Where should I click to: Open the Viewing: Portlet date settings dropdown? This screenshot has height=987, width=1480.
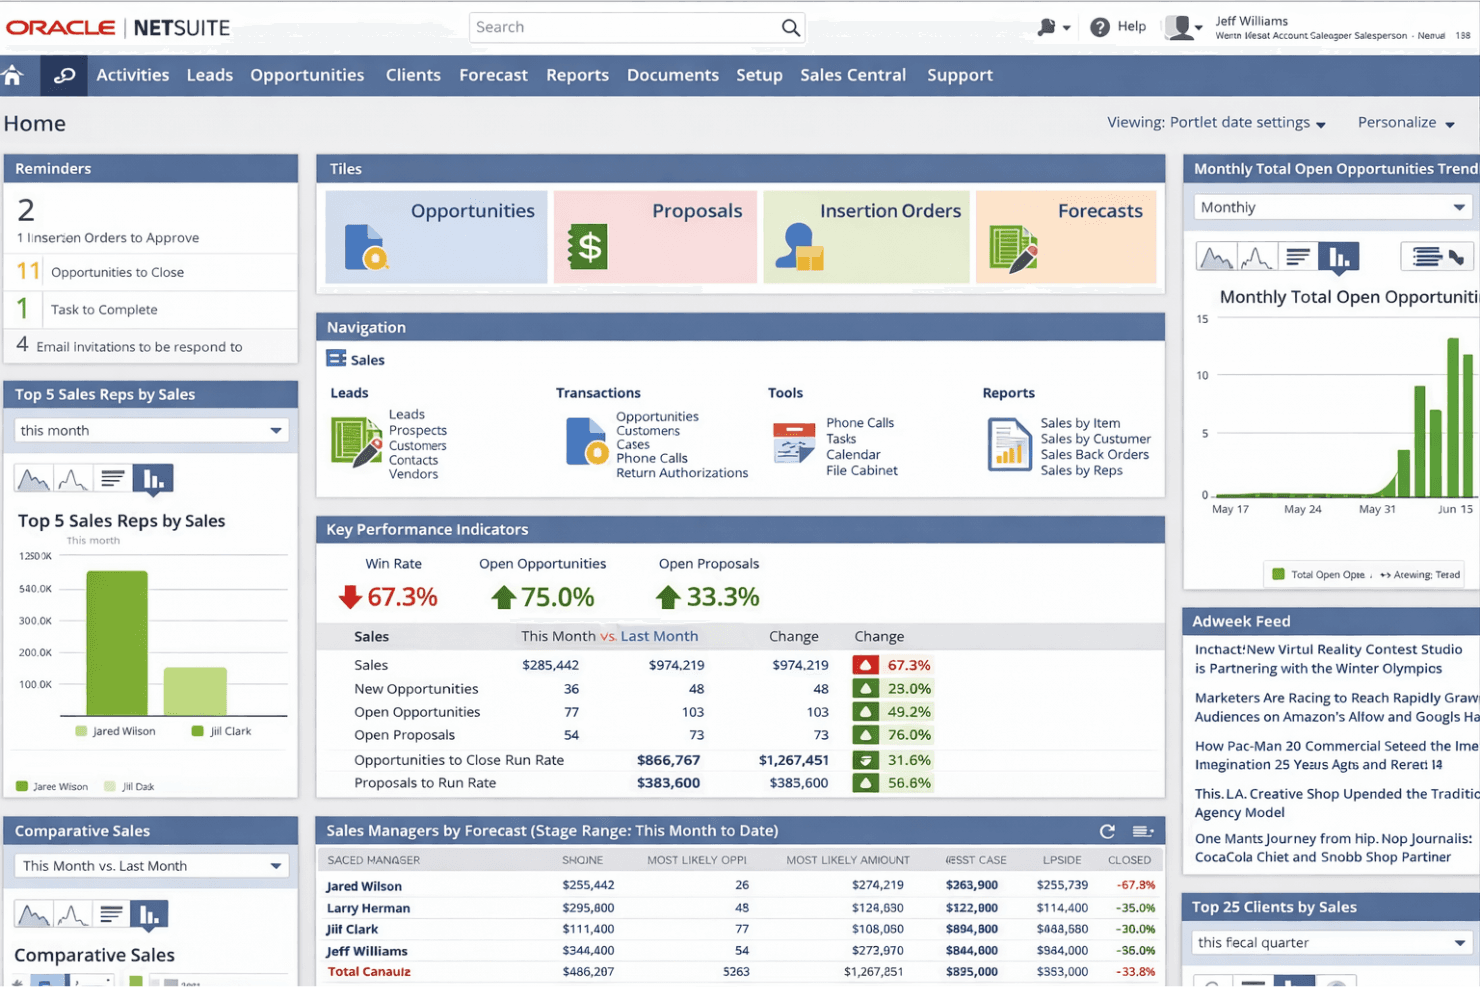pos(1216,123)
